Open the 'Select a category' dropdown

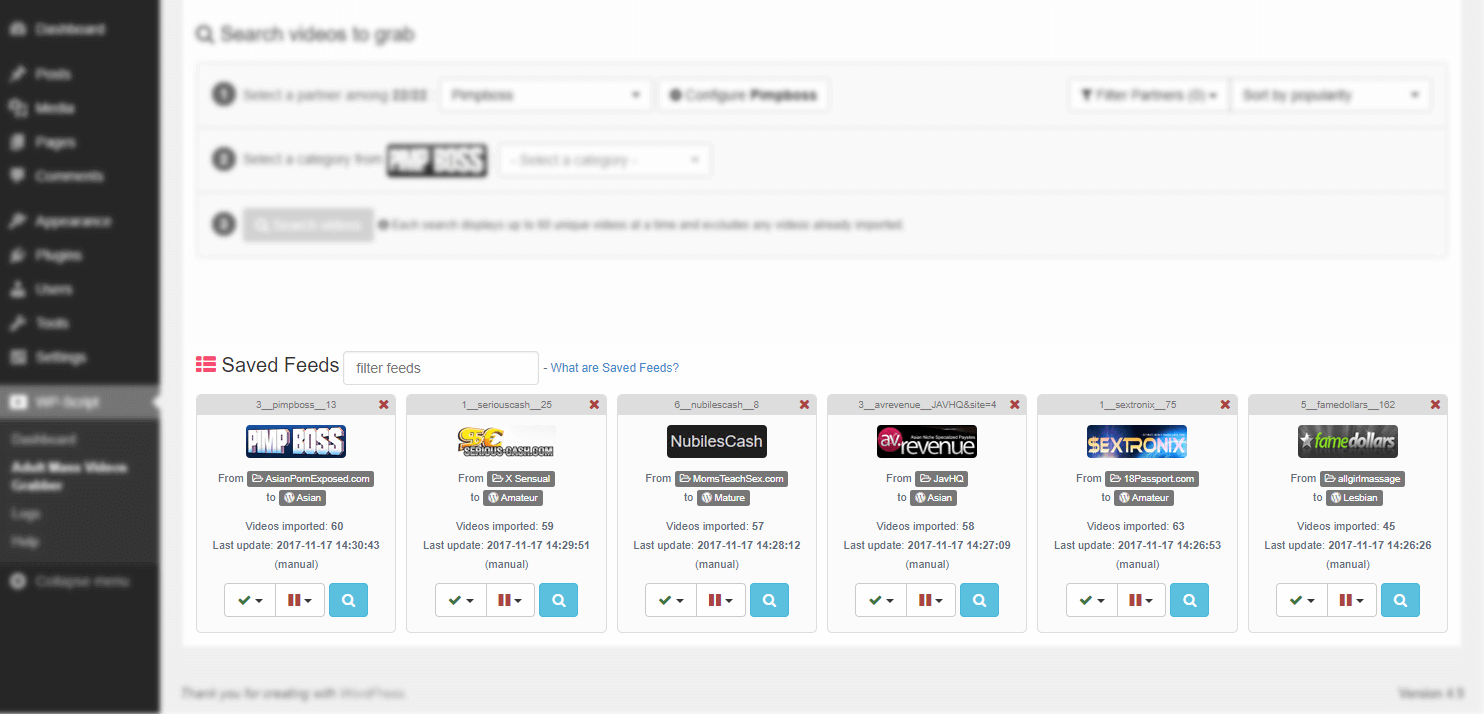pos(605,160)
